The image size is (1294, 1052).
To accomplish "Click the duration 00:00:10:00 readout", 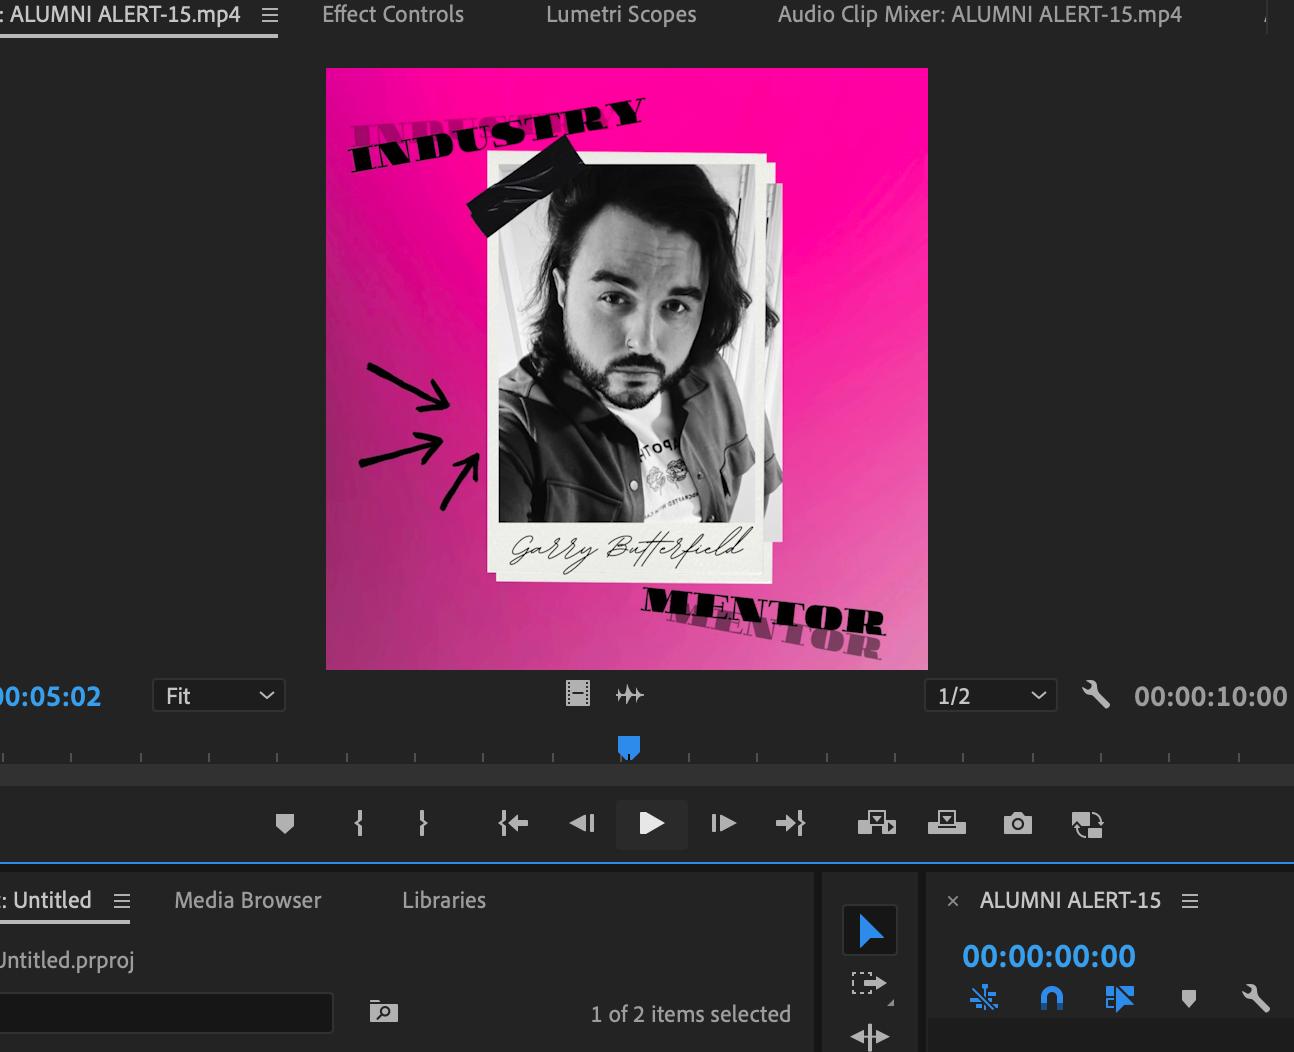I will (1211, 697).
